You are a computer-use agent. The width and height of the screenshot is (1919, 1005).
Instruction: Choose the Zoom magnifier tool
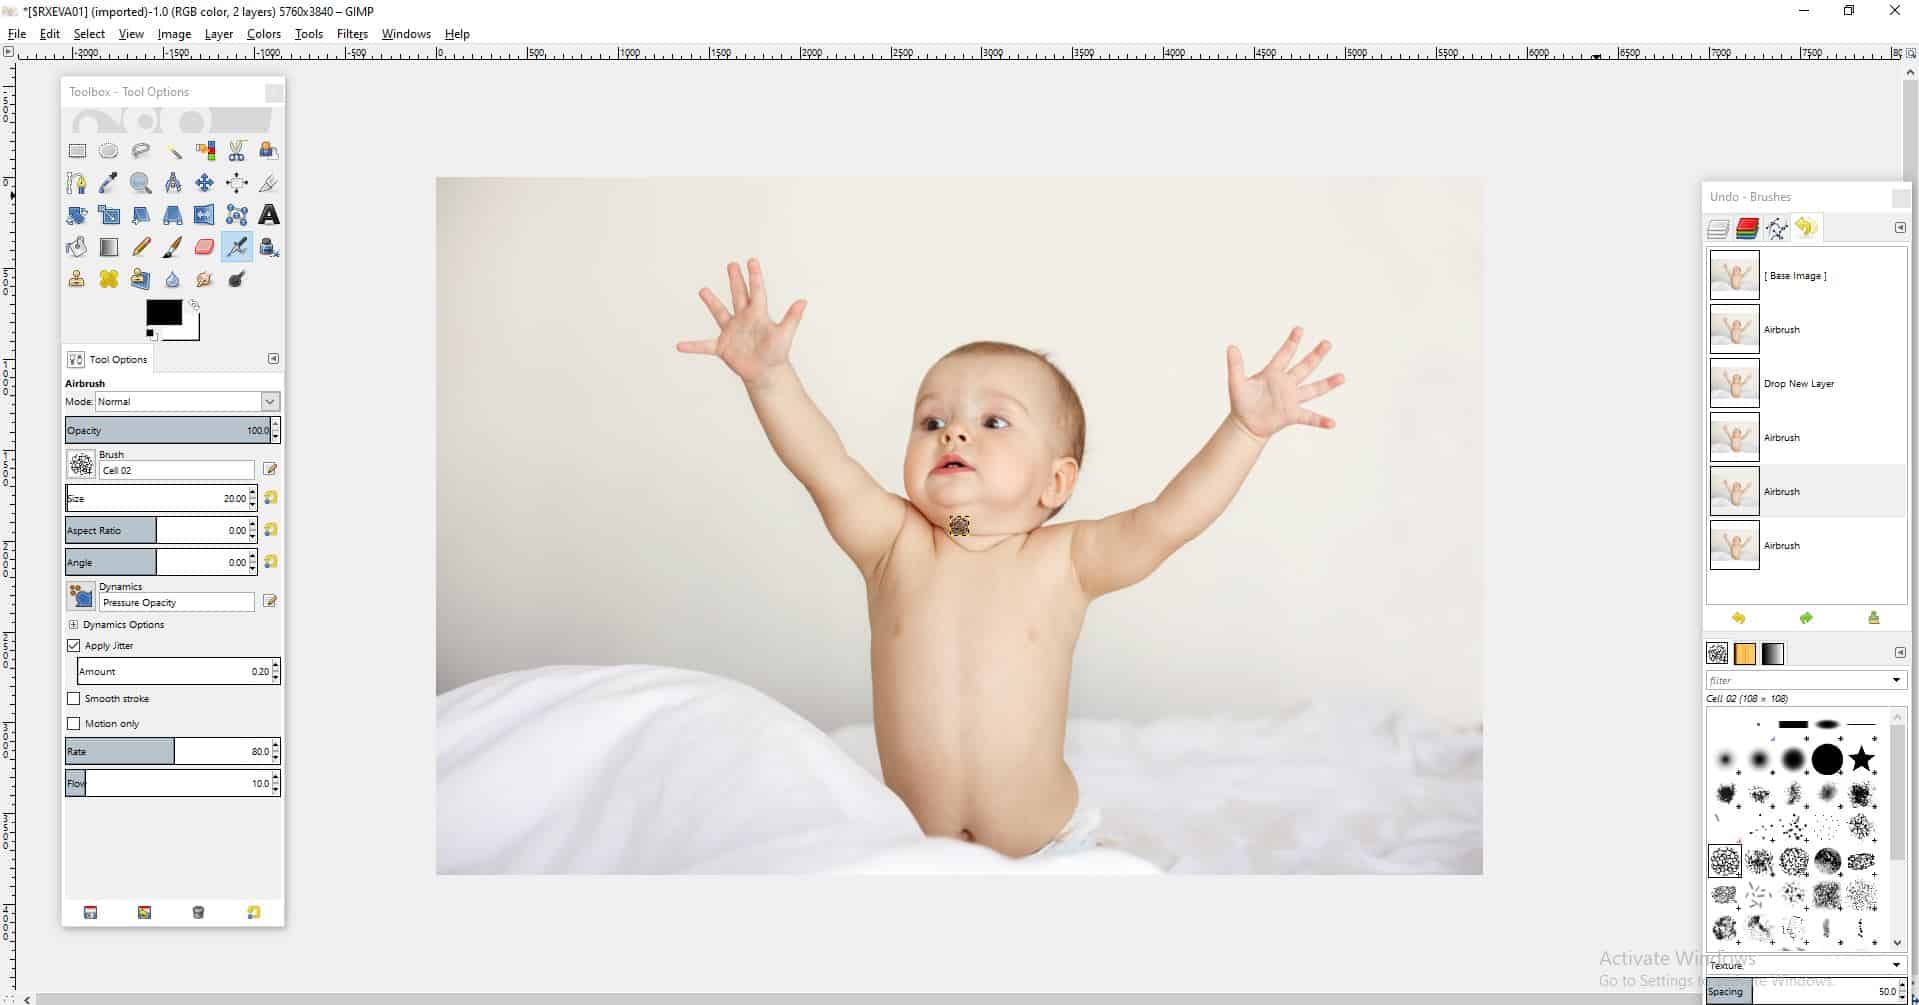(x=141, y=183)
